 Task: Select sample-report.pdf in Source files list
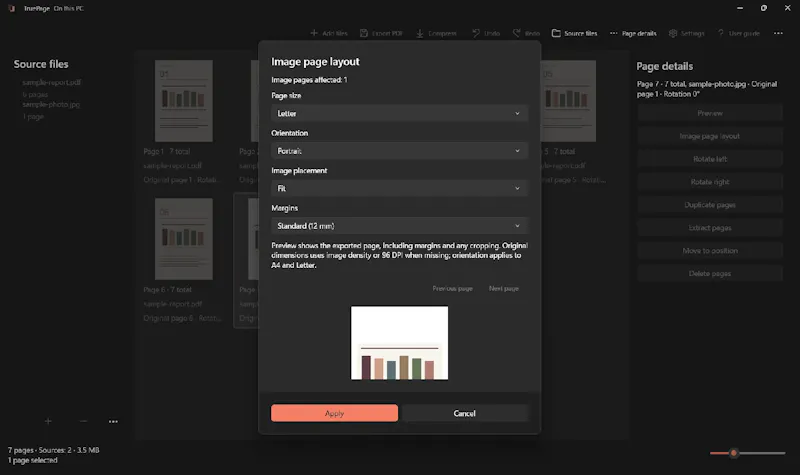click(x=52, y=82)
